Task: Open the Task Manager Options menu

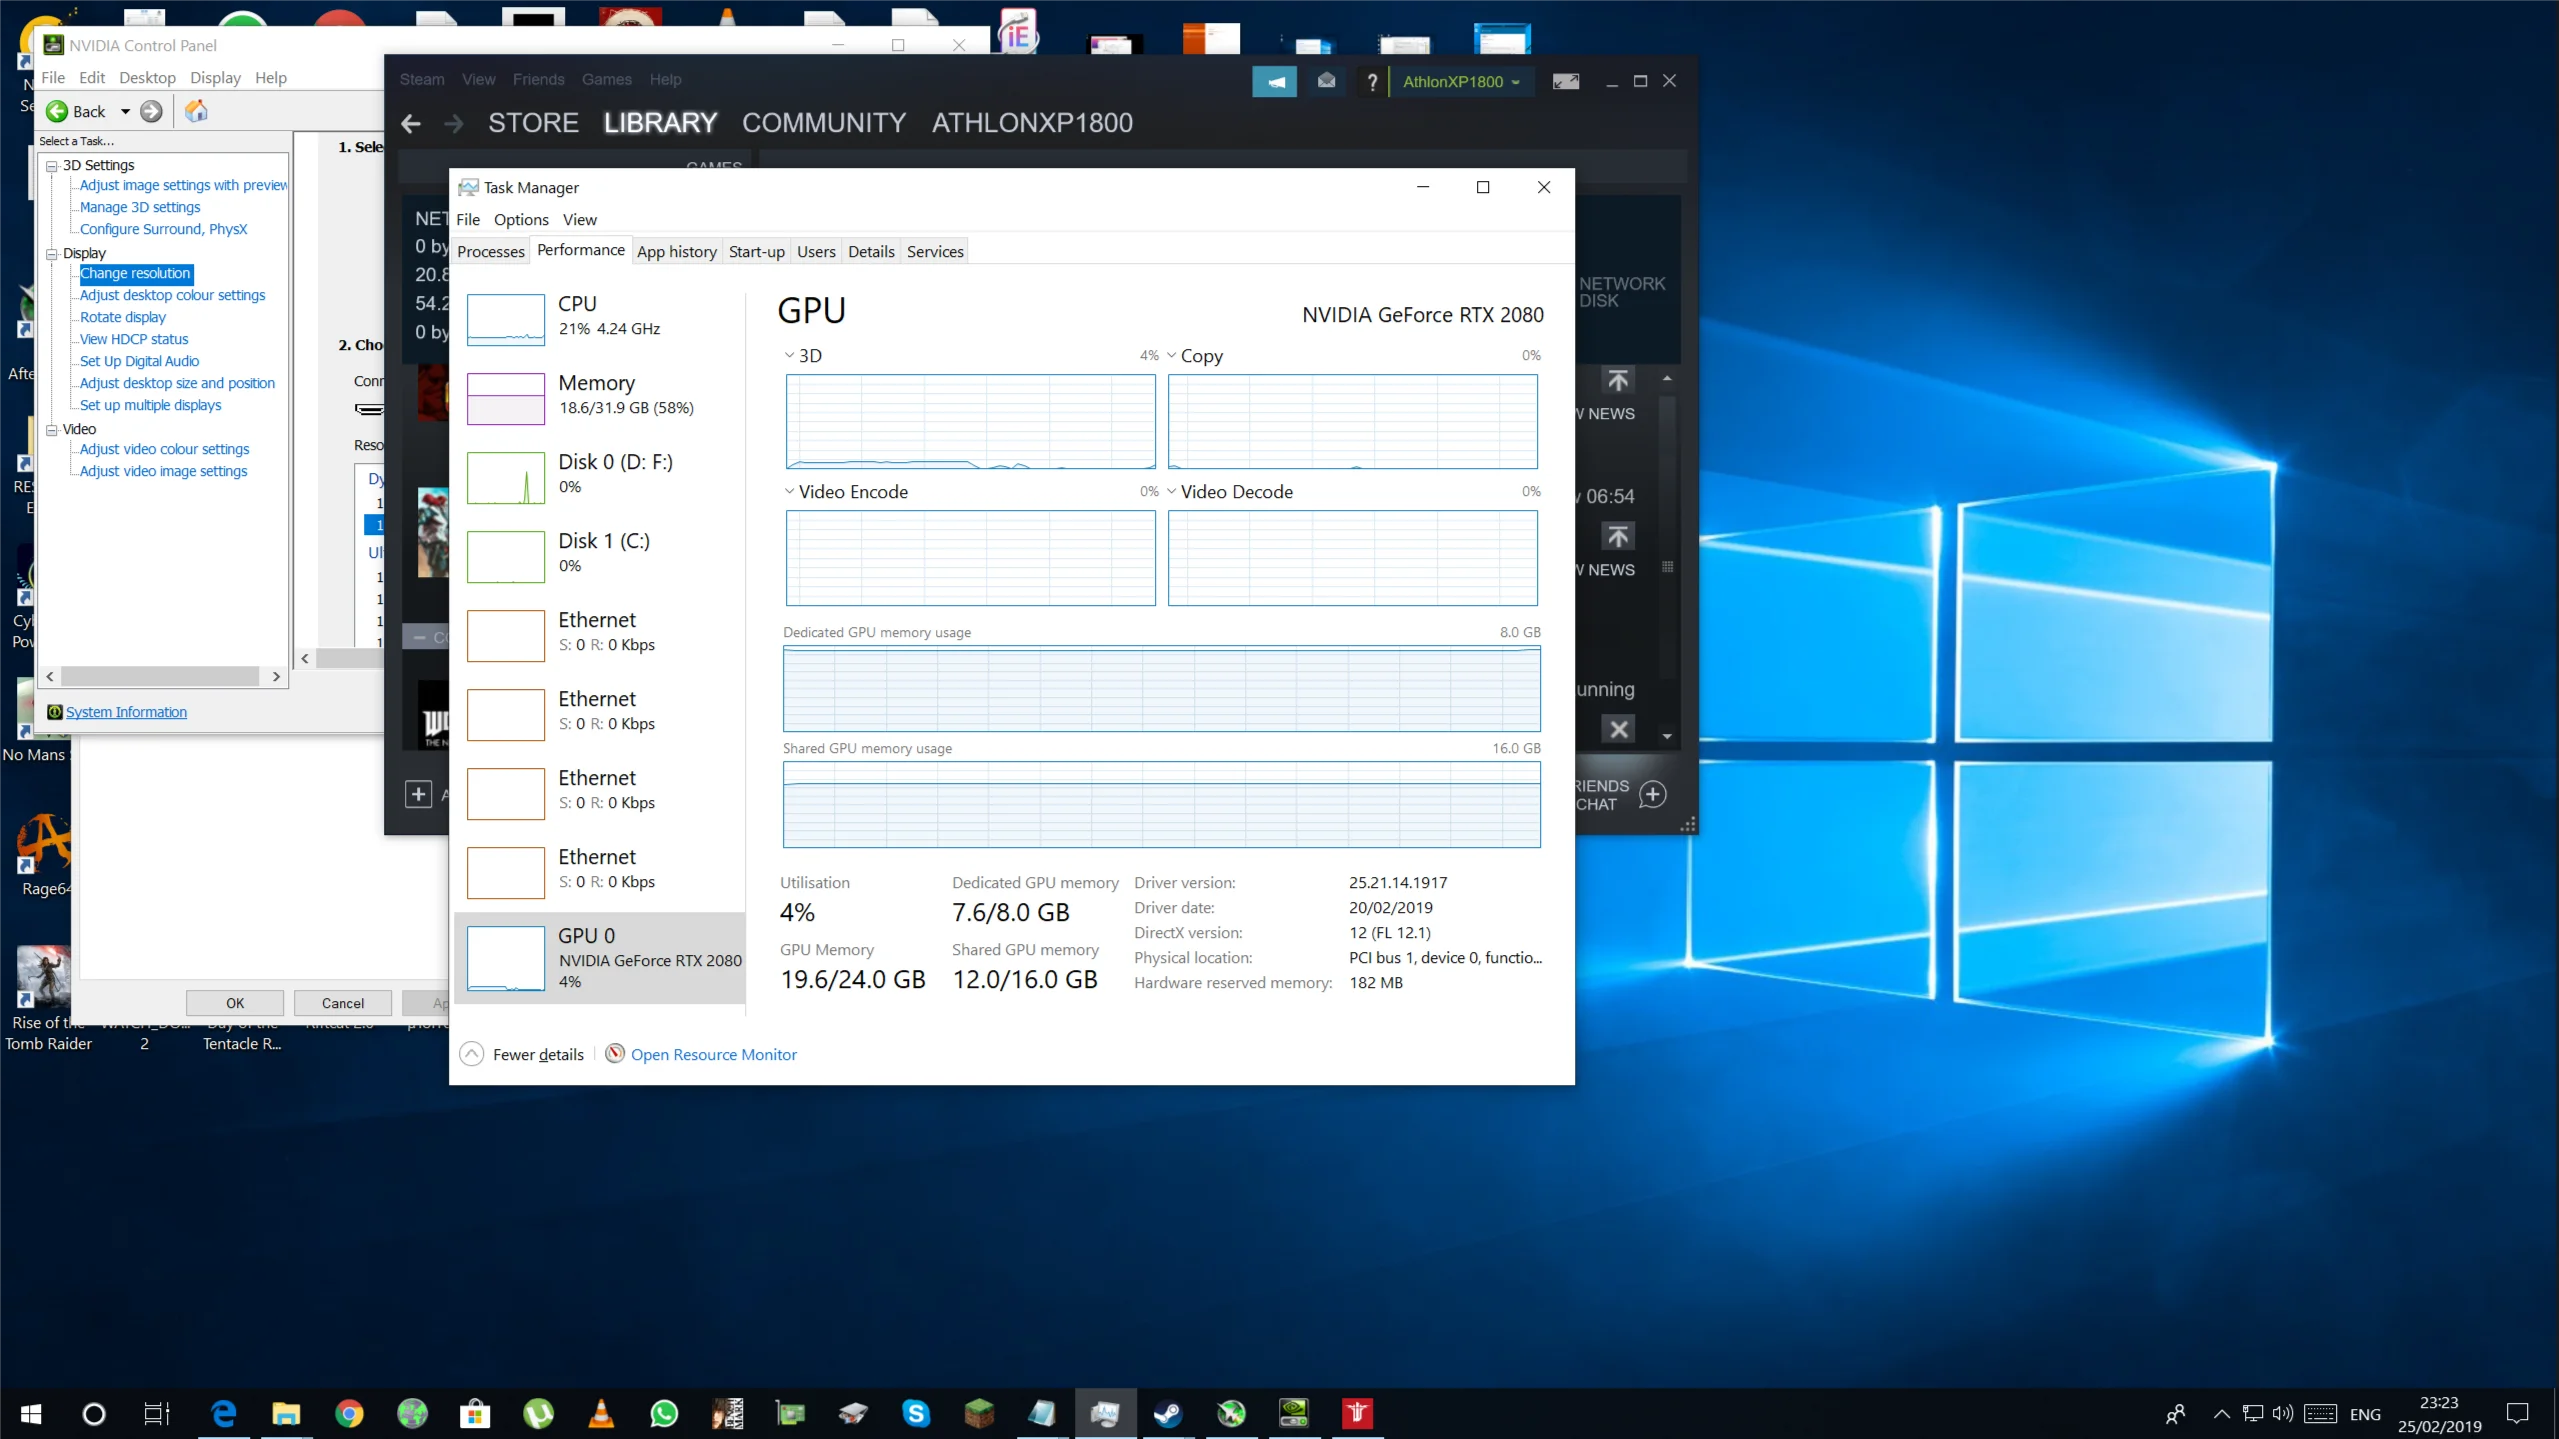Action: click(521, 220)
